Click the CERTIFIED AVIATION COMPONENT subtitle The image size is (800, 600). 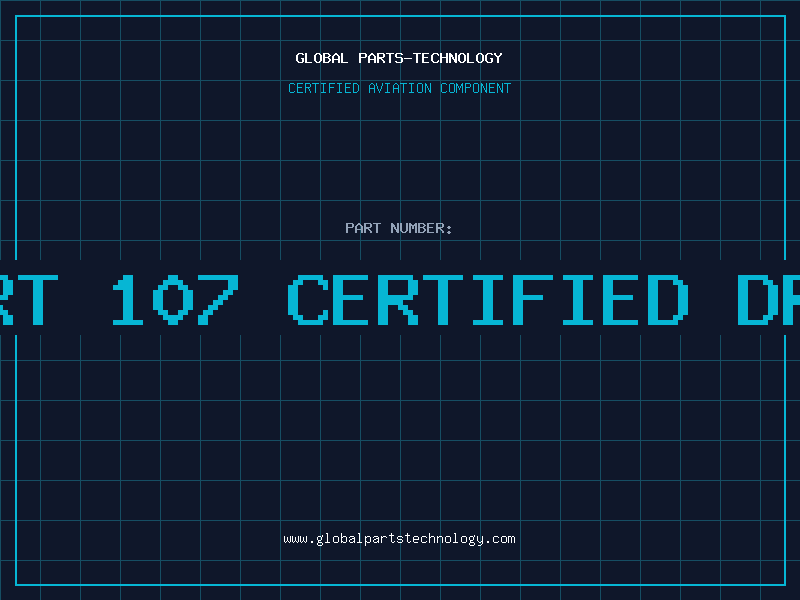[399, 88]
